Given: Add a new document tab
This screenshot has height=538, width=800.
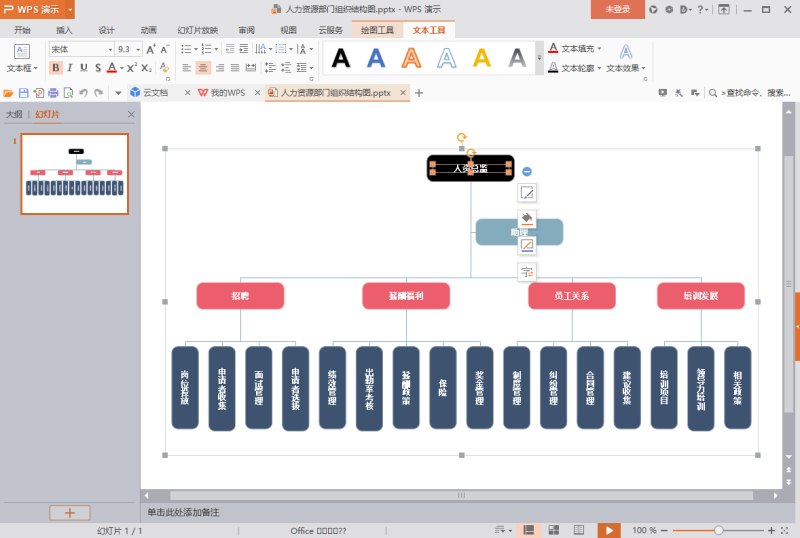Looking at the screenshot, I should click(419, 93).
